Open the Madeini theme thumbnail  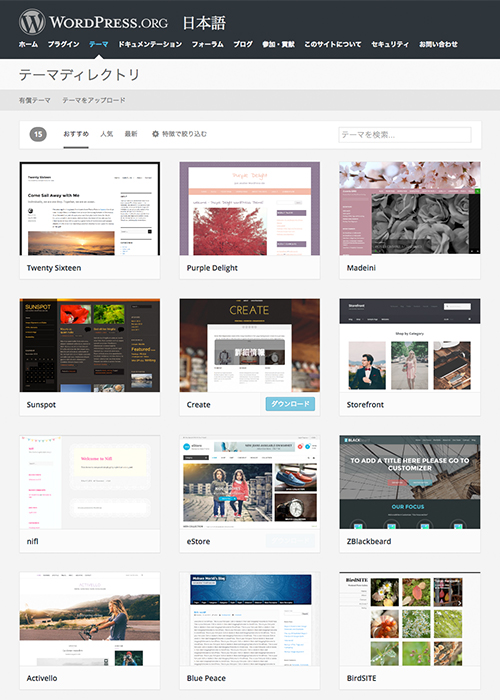pyautogui.click(x=410, y=208)
